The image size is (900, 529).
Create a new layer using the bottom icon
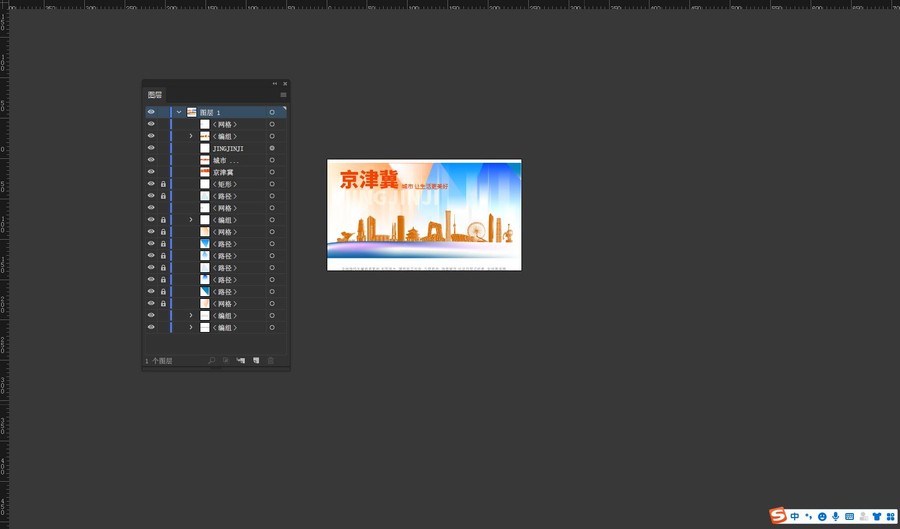256,360
